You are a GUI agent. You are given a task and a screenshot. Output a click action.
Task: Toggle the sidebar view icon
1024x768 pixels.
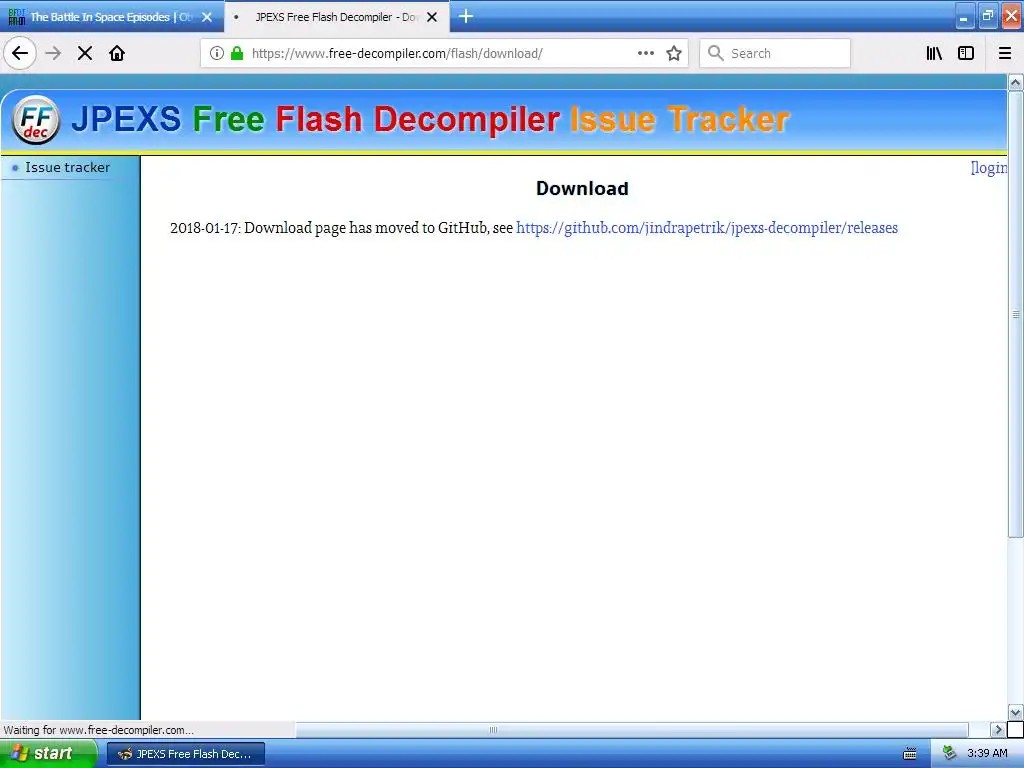coord(966,53)
